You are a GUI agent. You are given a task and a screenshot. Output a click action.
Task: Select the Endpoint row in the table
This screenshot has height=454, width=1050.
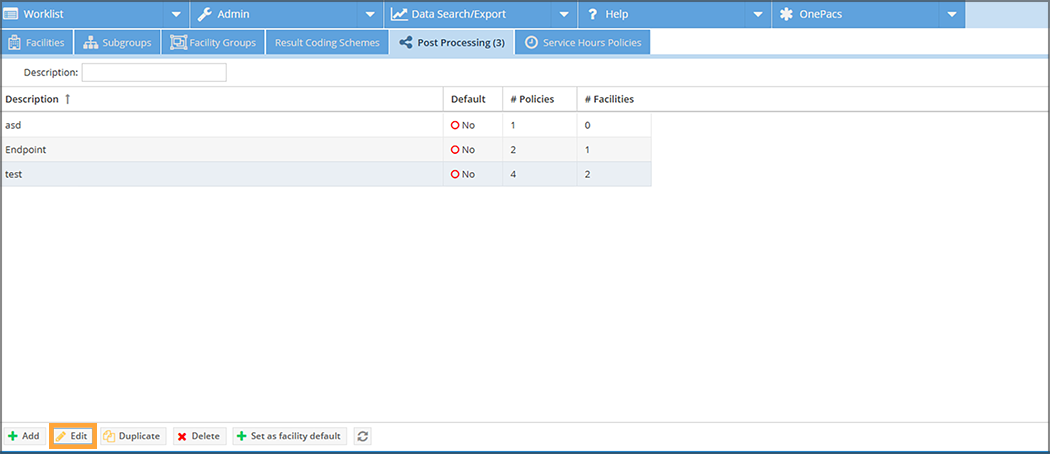click(26, 150)
